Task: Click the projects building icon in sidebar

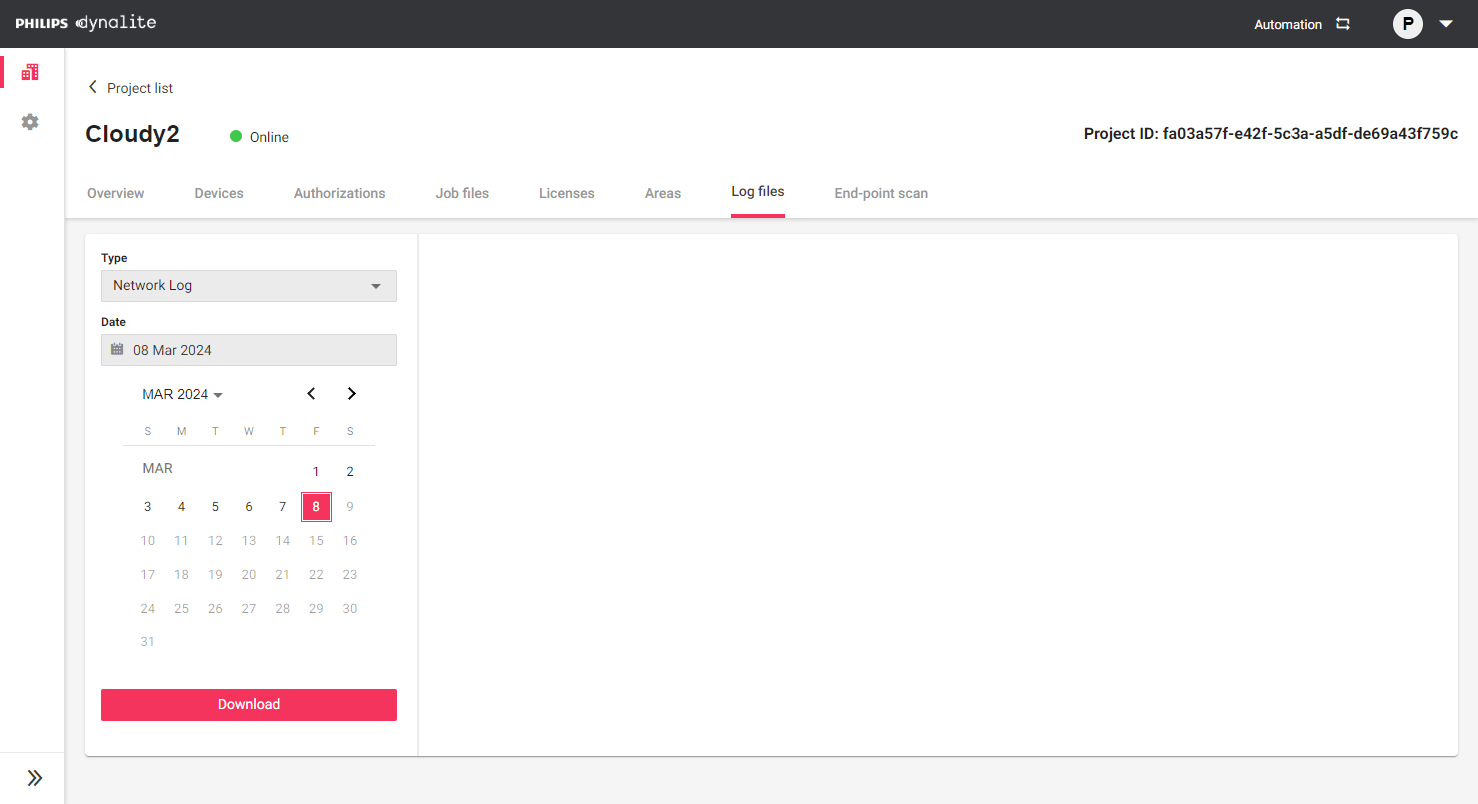Action: pos(30,72)
